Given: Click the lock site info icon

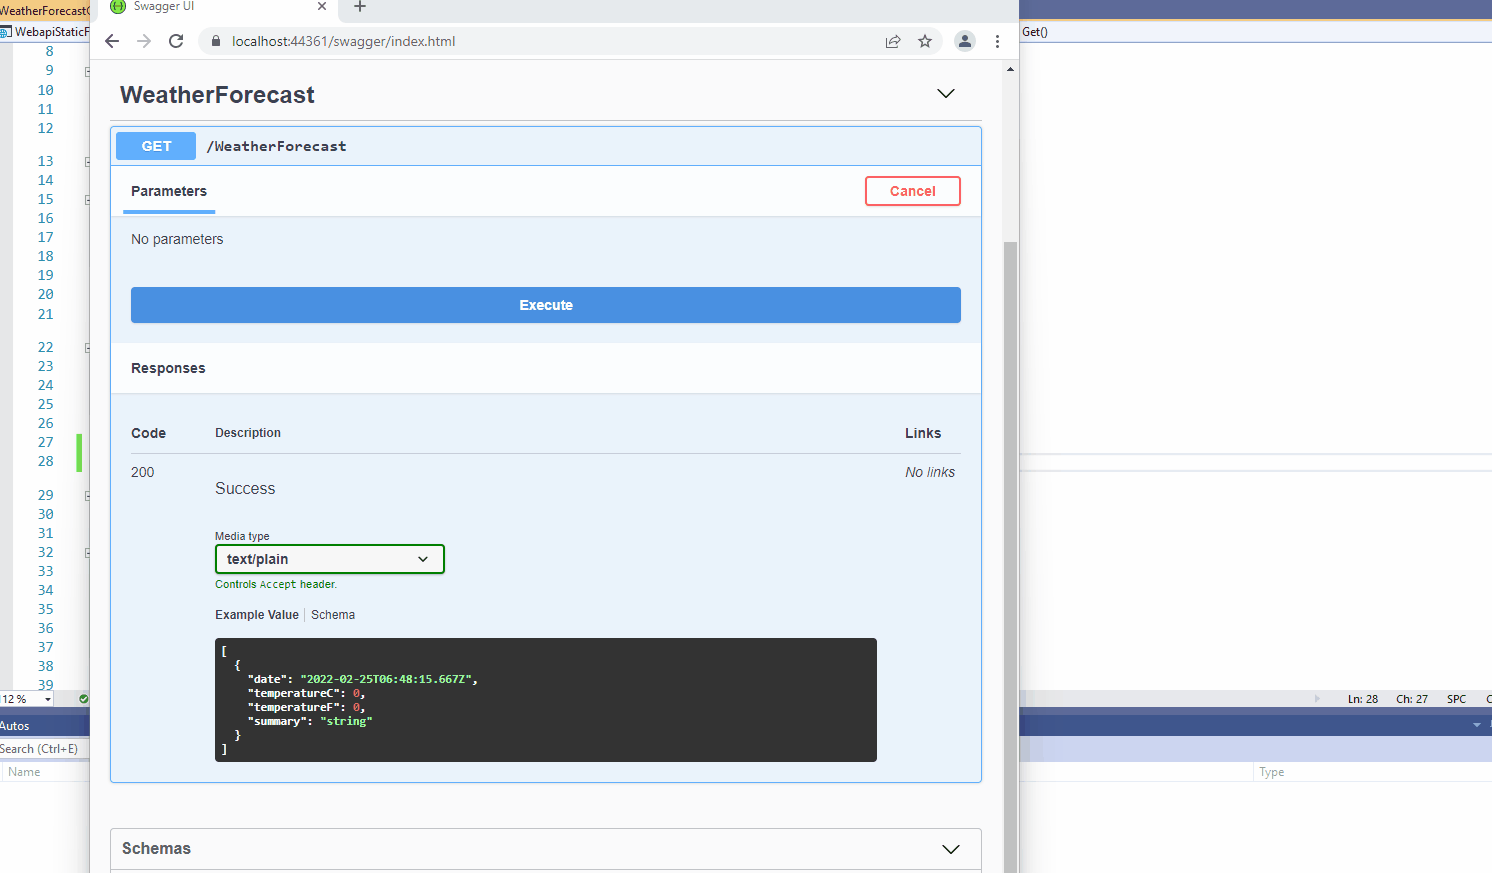Looking at the screenshot, I should [x=215, y=41].
